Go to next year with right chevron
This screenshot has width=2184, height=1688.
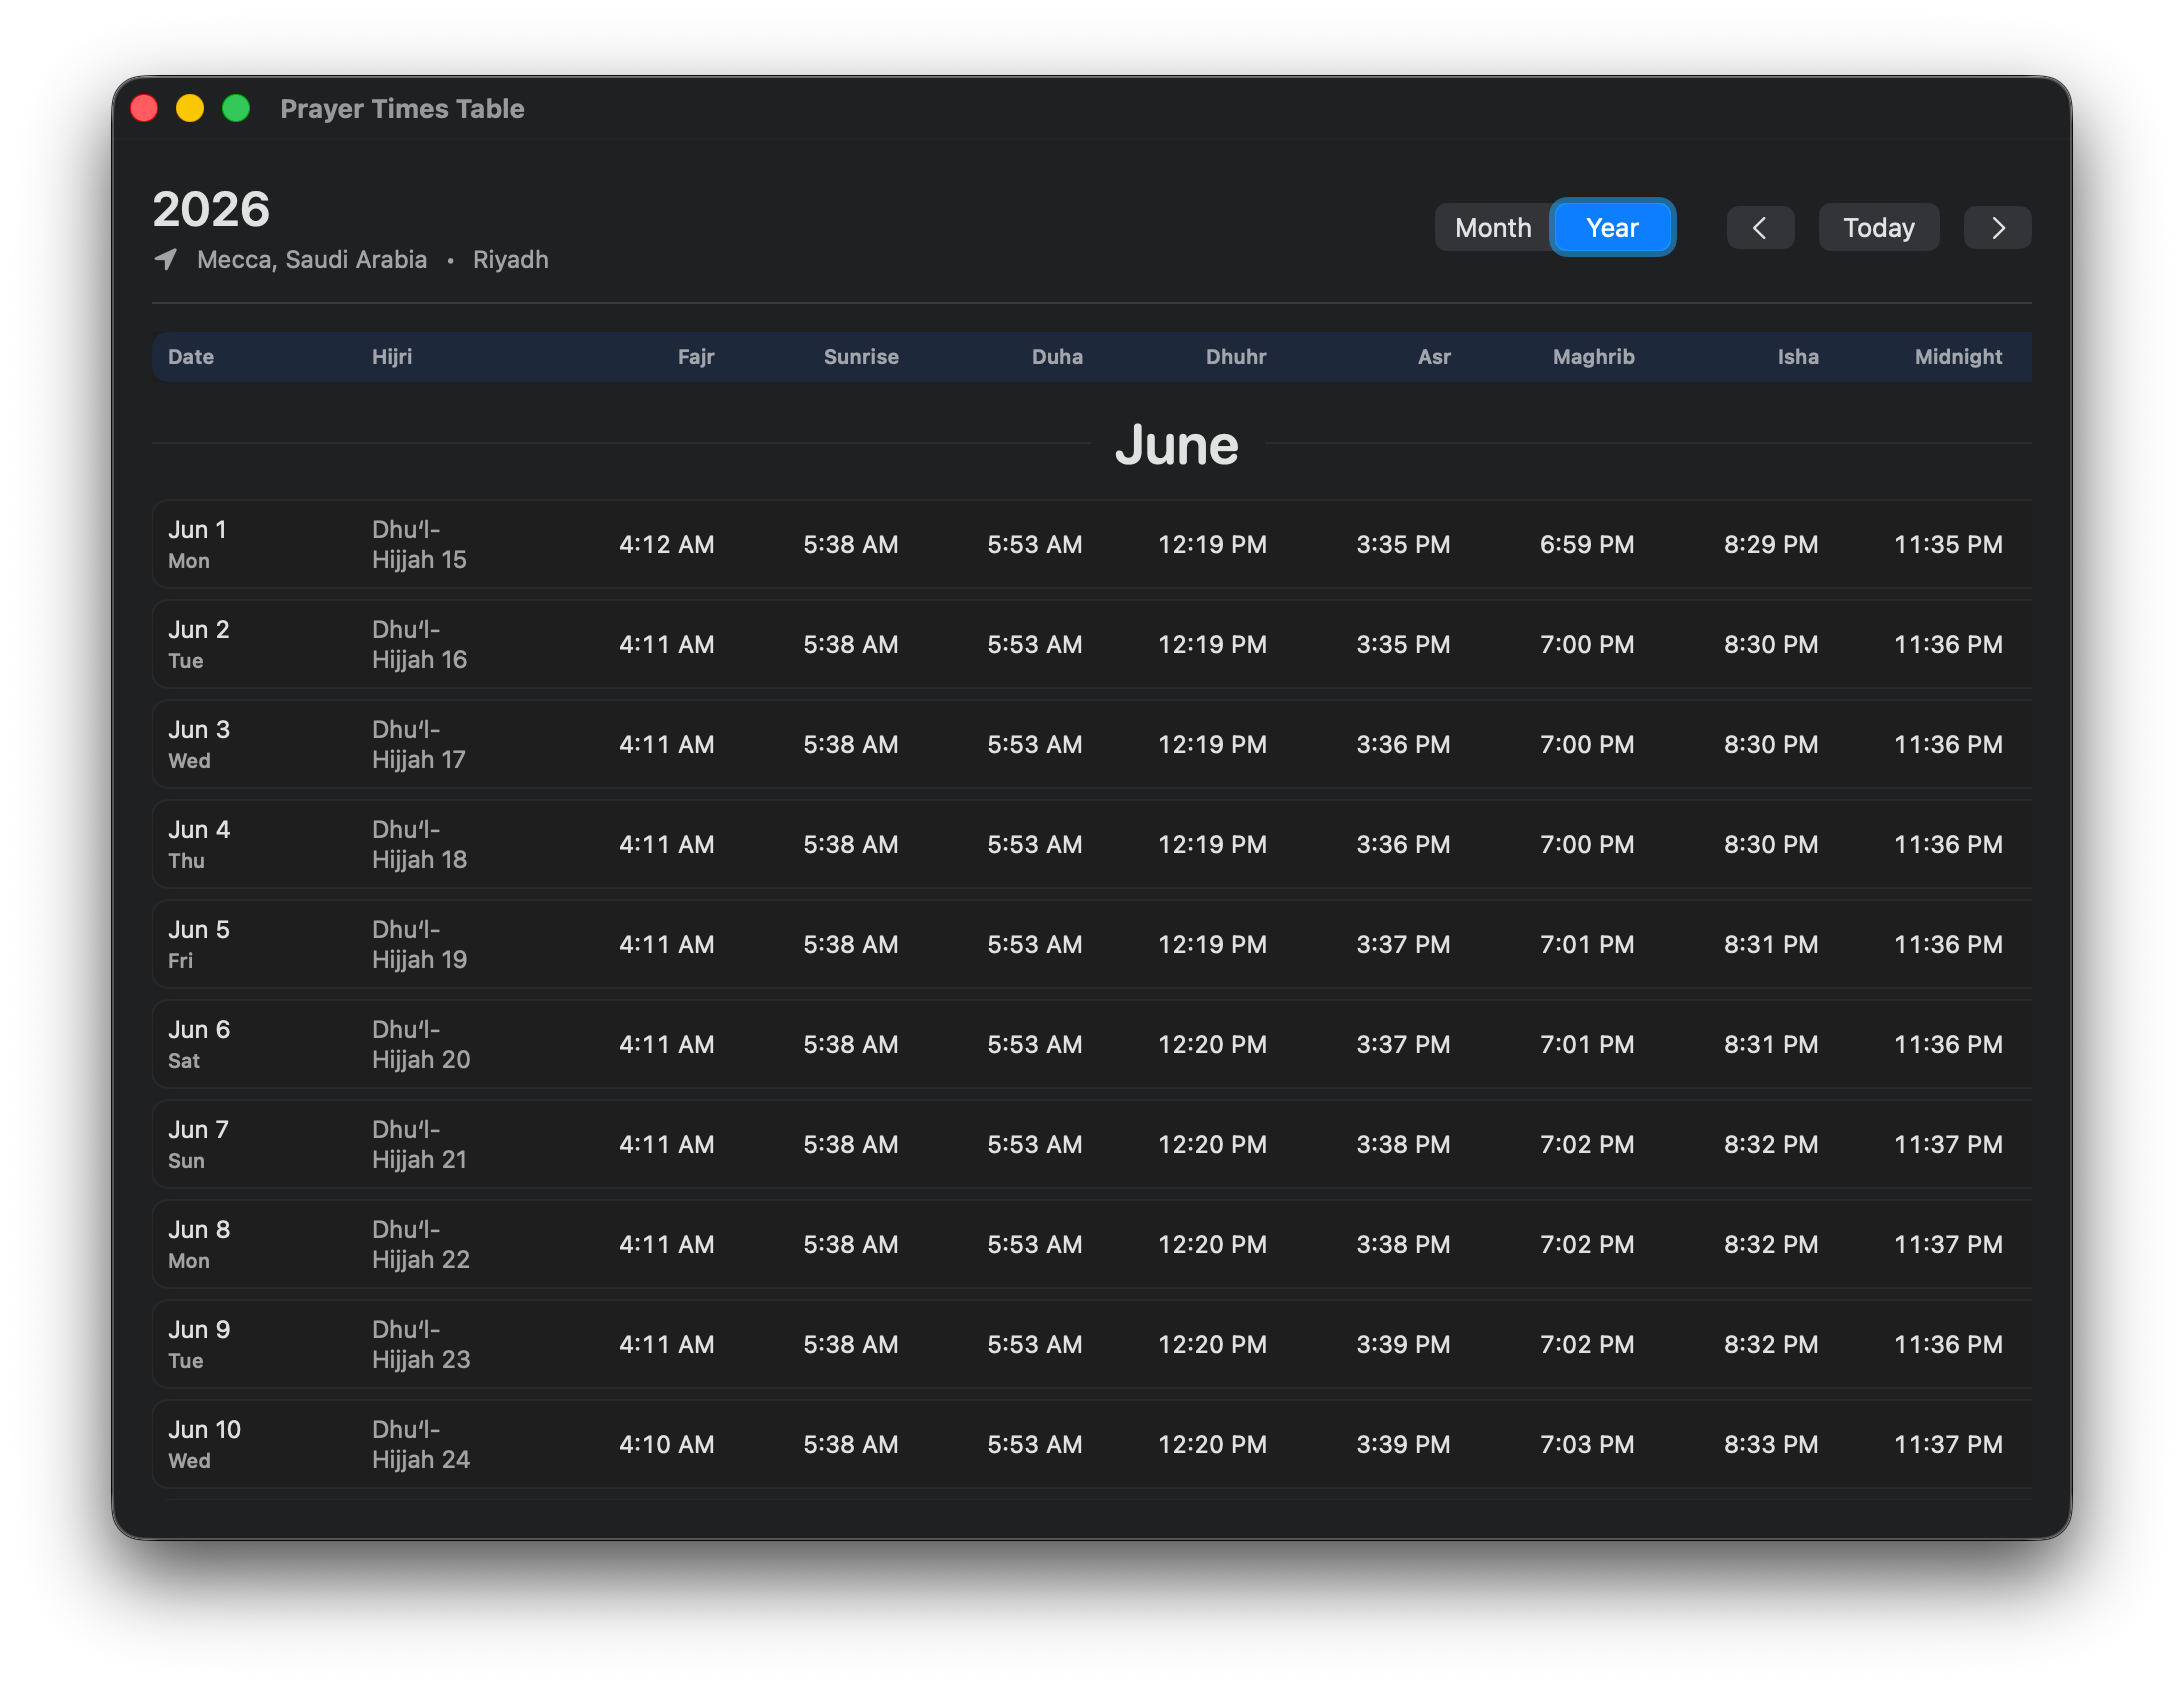1997,228
